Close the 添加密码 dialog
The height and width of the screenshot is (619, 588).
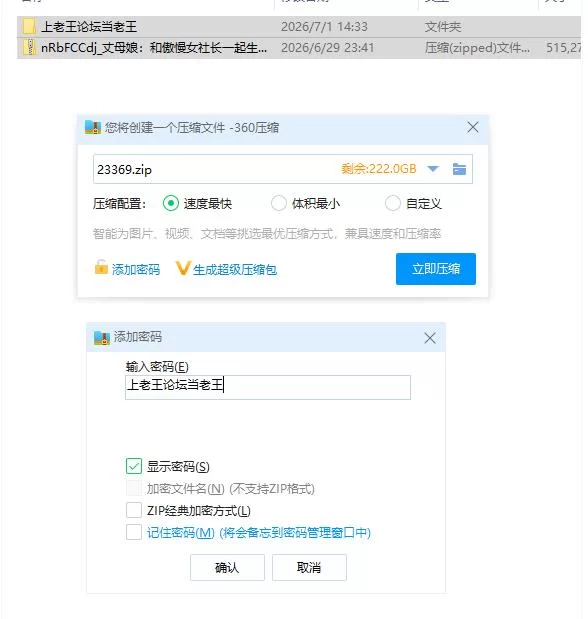pyautogui.click(x=430, y=338)
